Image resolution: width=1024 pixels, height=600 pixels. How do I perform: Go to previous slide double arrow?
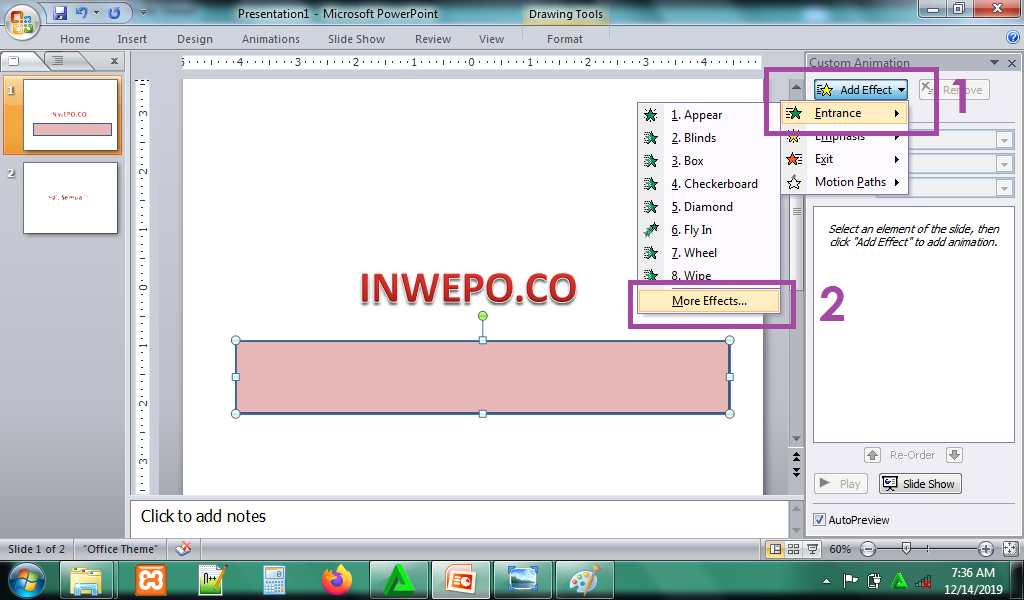796,456
